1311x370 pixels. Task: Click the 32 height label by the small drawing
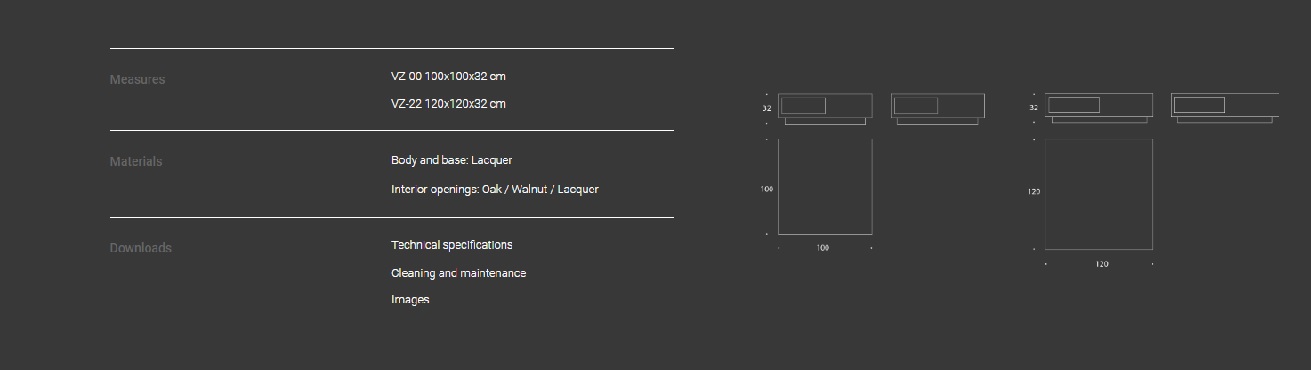[x=767, y=108]
